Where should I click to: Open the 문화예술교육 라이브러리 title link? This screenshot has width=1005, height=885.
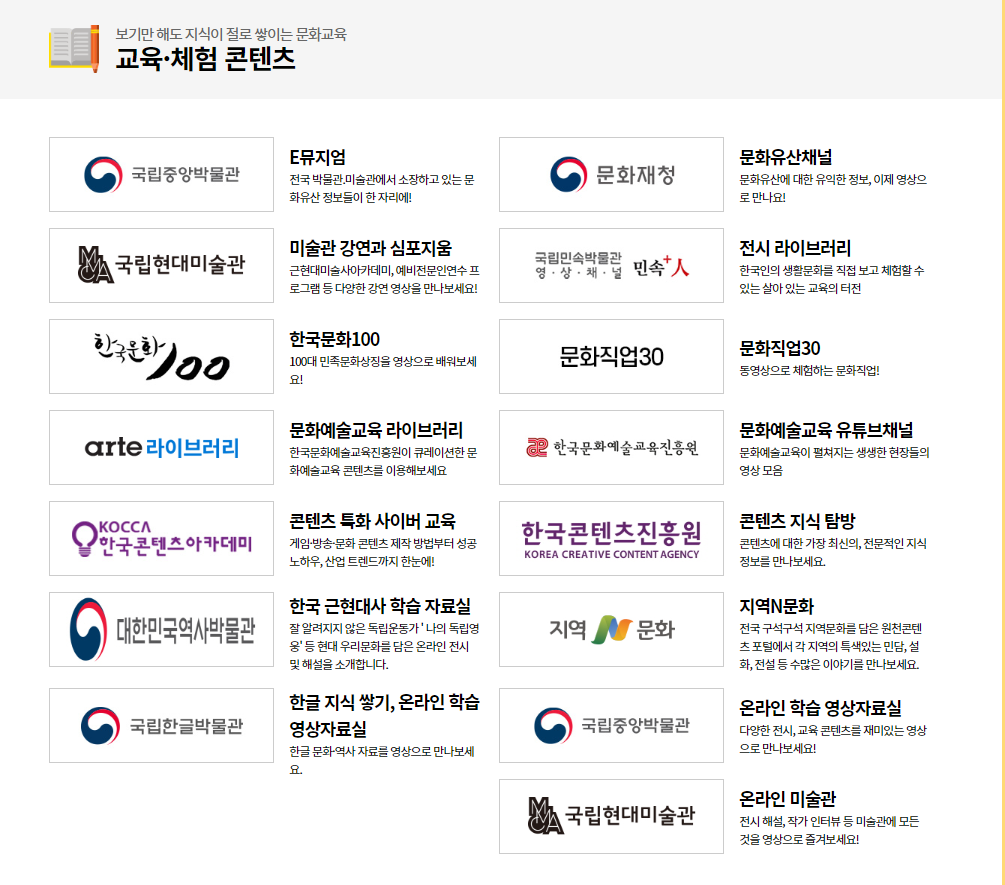[x=376, y=430]
